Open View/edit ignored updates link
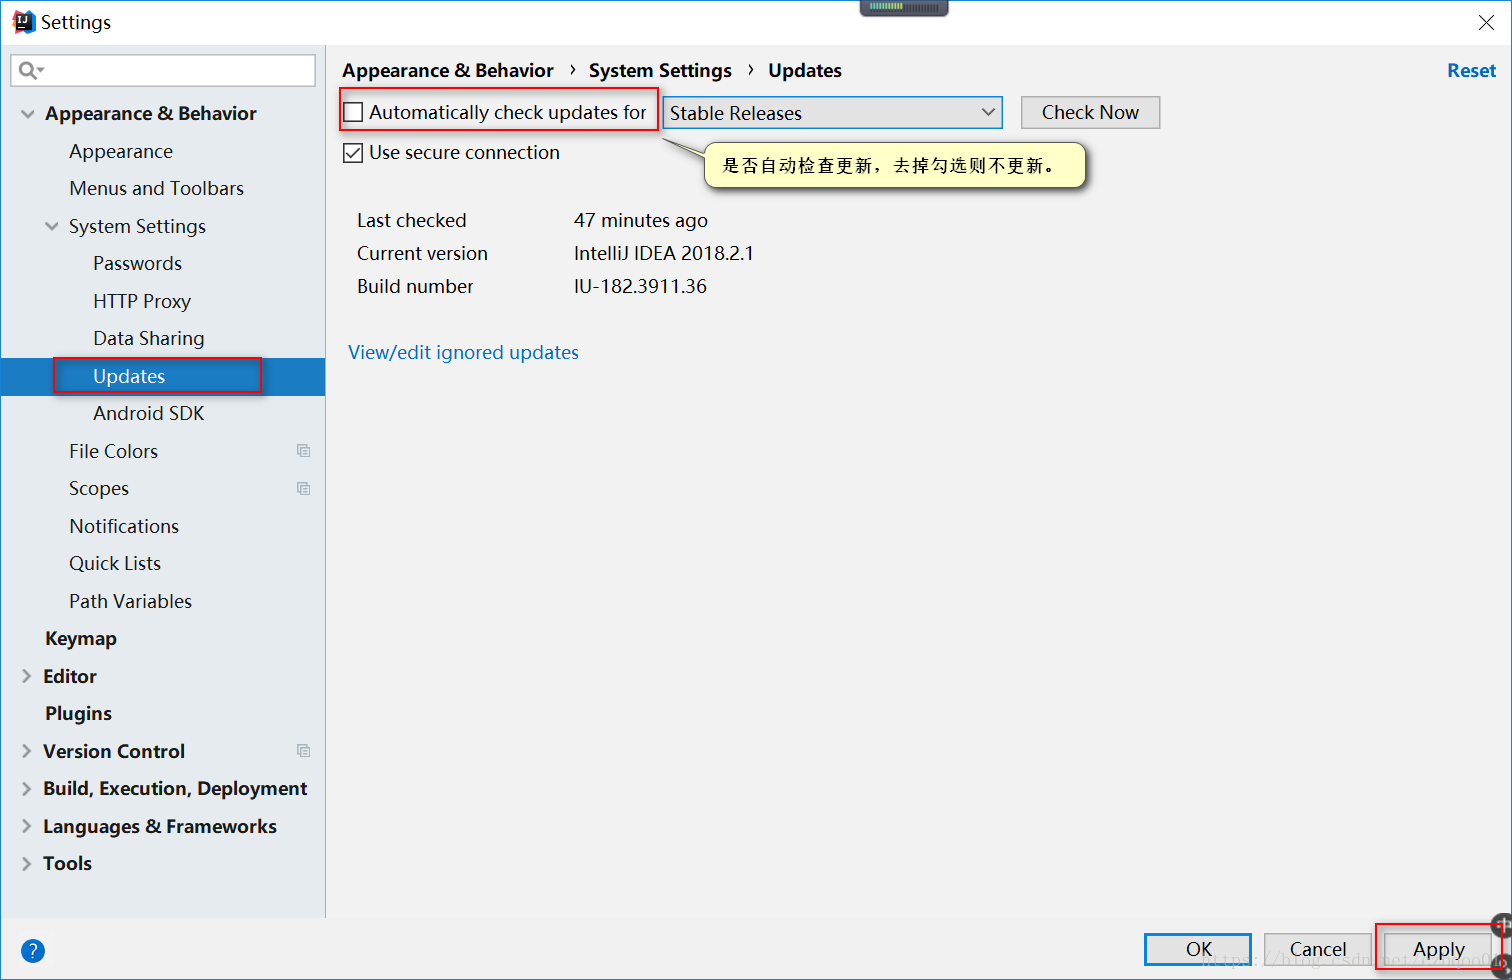 click(463, 352)
